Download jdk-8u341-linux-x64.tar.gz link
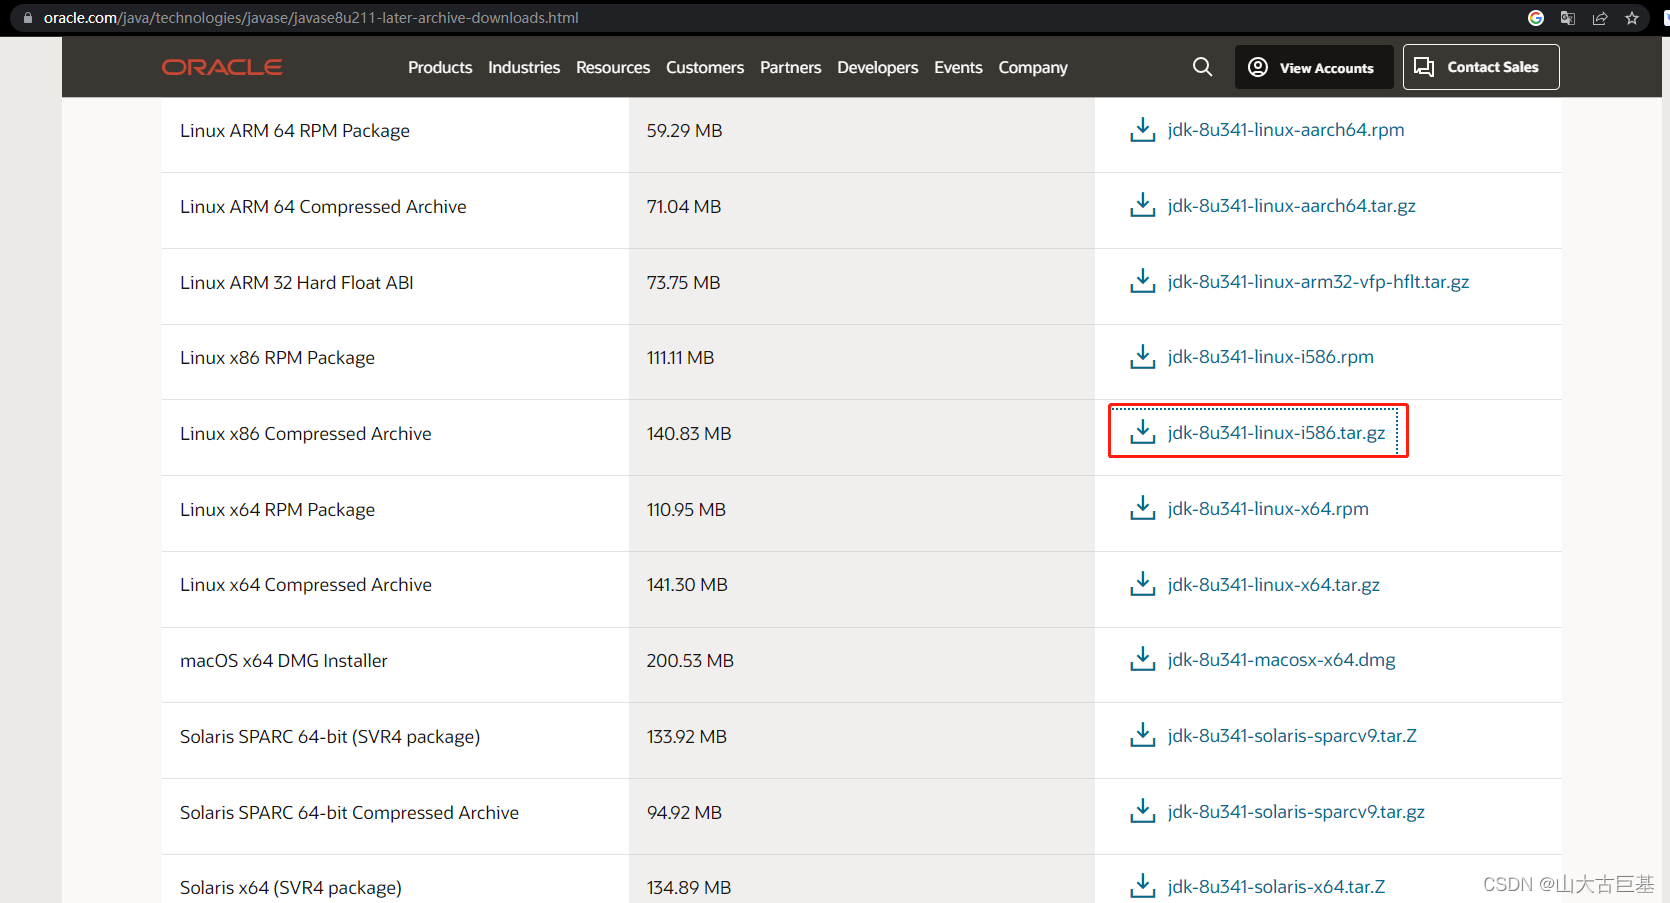Viewport: 1670px width, 903px height. [1273, 585]
